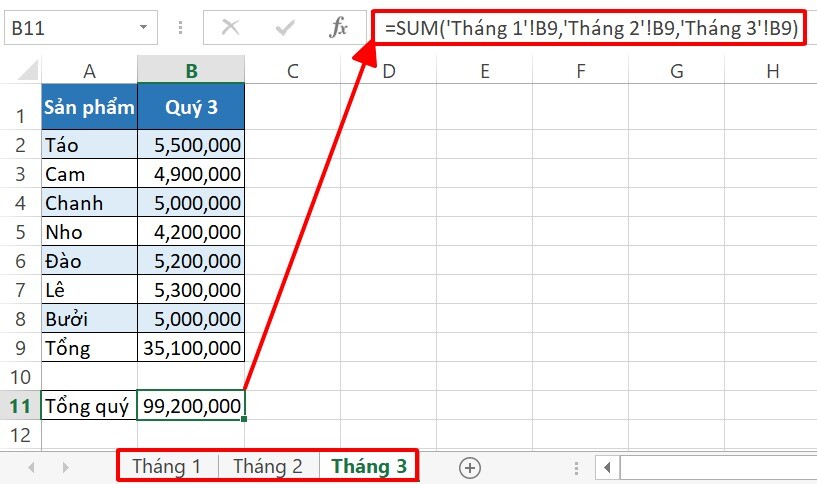The image size is (817, 484).
Task: Select row 1 header
Action: [x=20, y=107]
